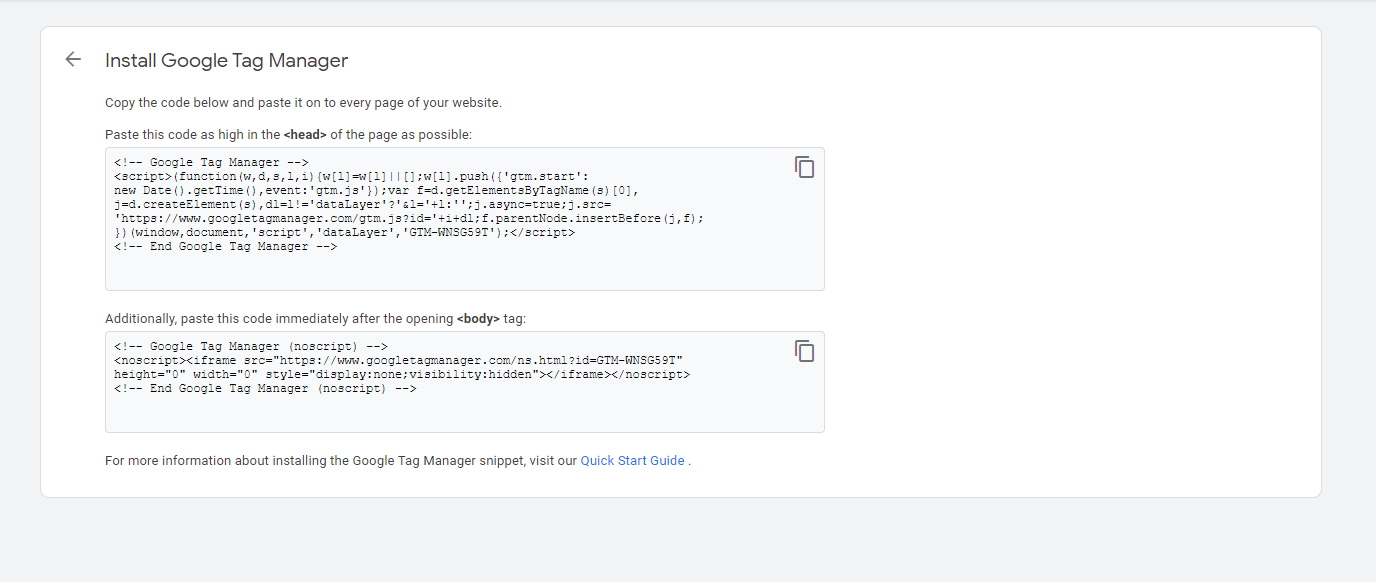Click the 'Paste this code as high in the <head>' instruction
Screen dimensions: 1376x582
[289, 134]
